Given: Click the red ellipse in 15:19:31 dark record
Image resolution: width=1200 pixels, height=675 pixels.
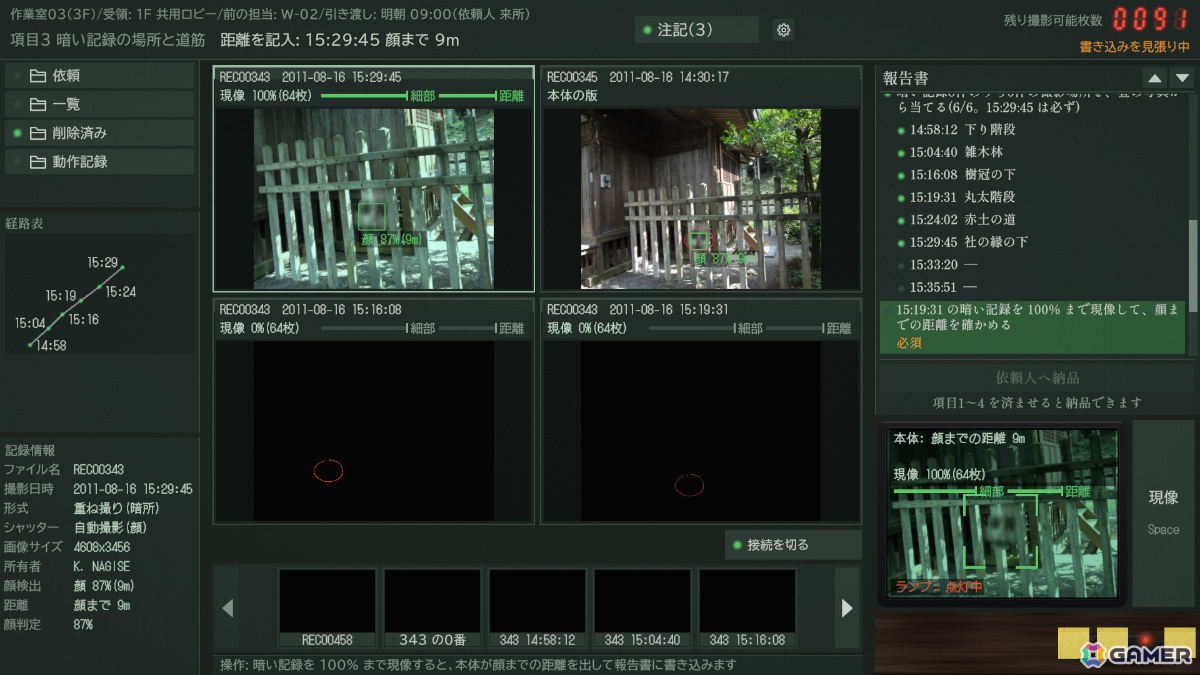Looking at the screenshot, I should [x=688, y=485].
